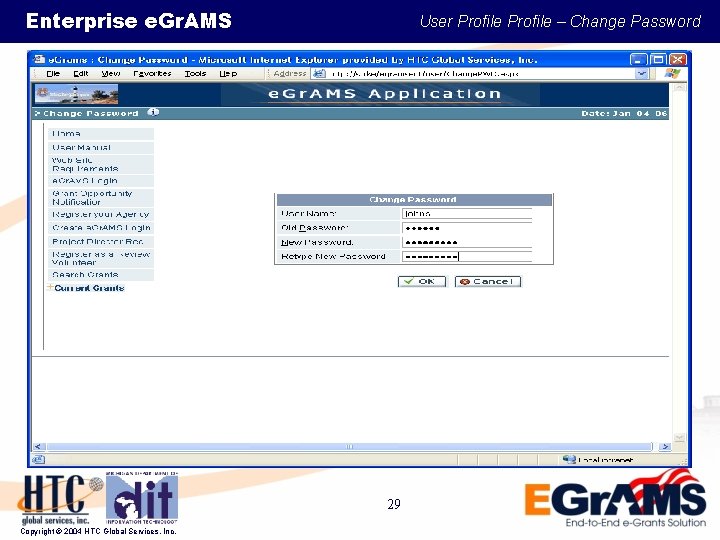The image size is (720, 540).
Task: Click the horizontal scrollbar thumb
Action: (349, 446)
